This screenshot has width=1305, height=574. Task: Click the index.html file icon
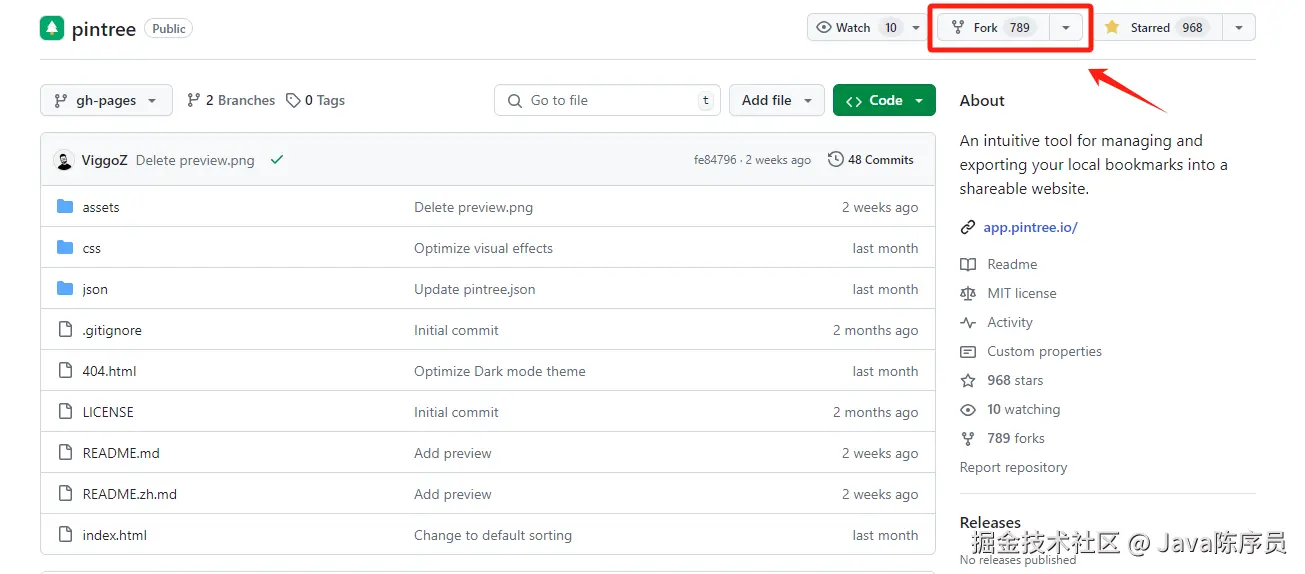[65, 535]
